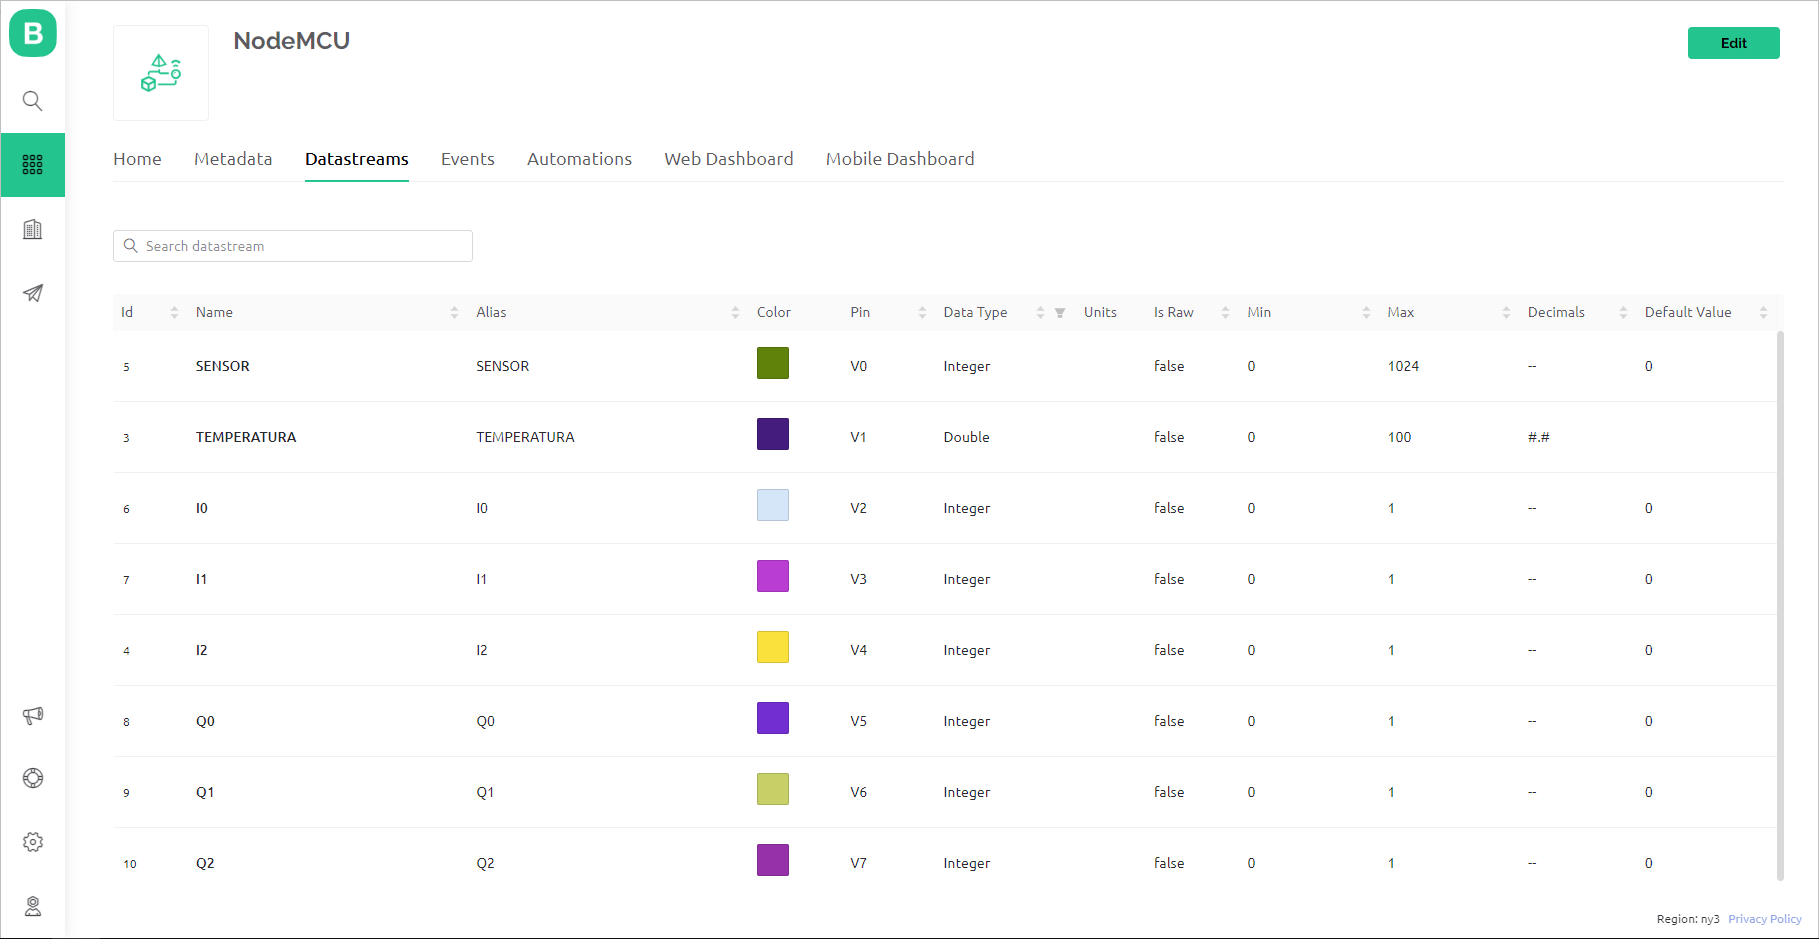Select the Q2 datastream name
Viewport: 1819px width, 939px height.
tap(205, 863)
